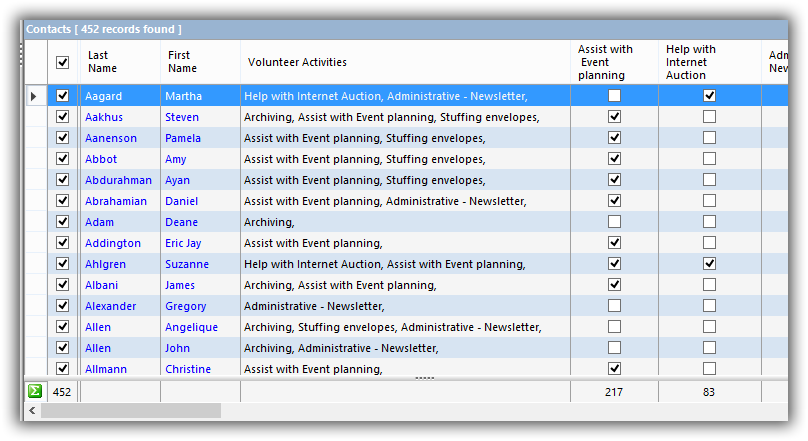
Task: Uncheck the row checkbox for Aakhus
Action: tap(63, 117)
